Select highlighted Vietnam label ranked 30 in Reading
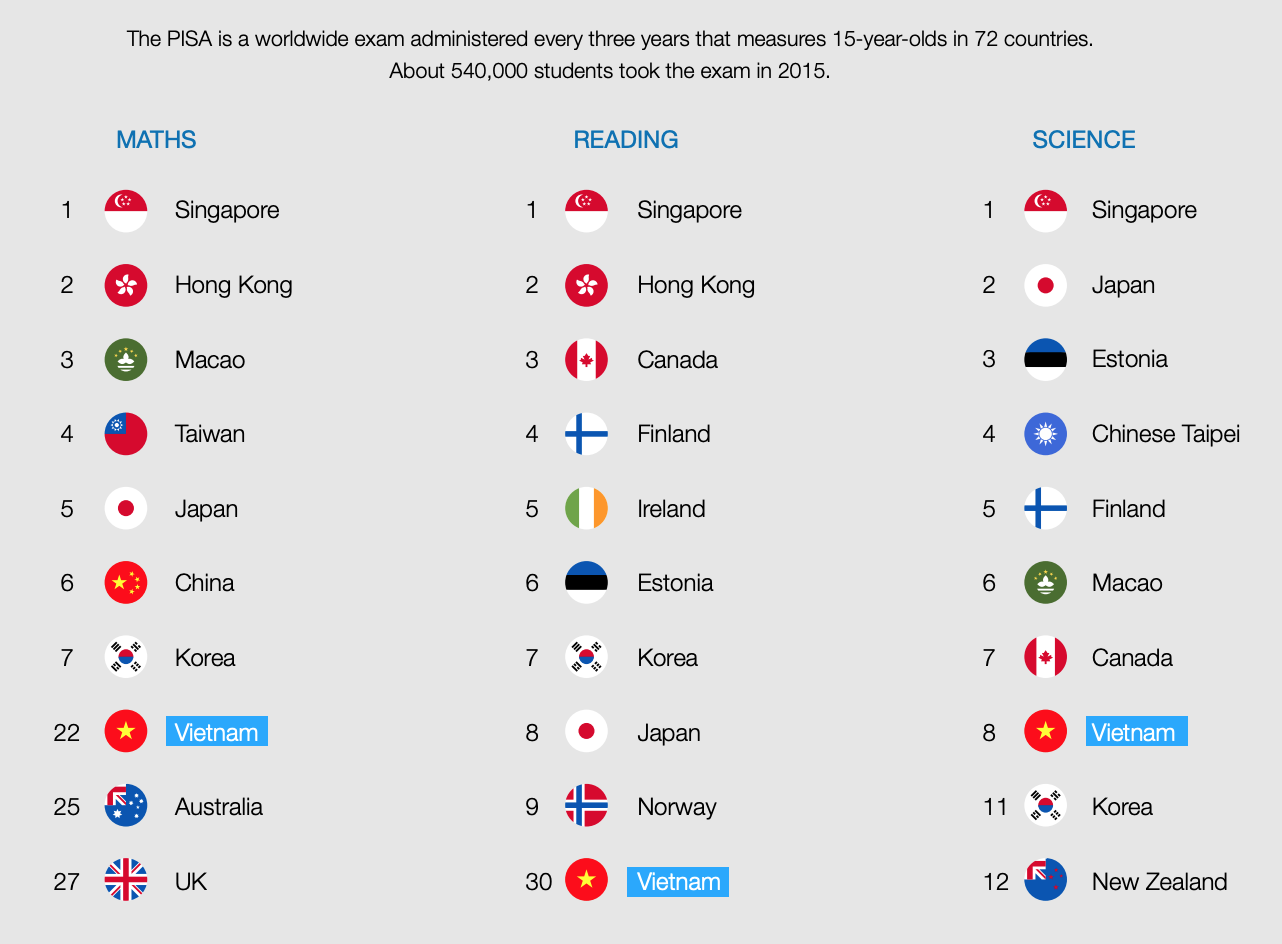1282x944 pixels. pos(678,882)
